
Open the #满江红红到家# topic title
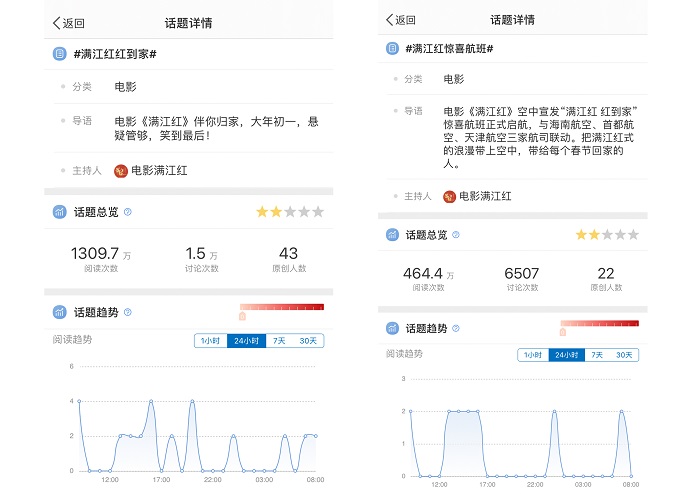pyautogui.click(x=115, y=54)
